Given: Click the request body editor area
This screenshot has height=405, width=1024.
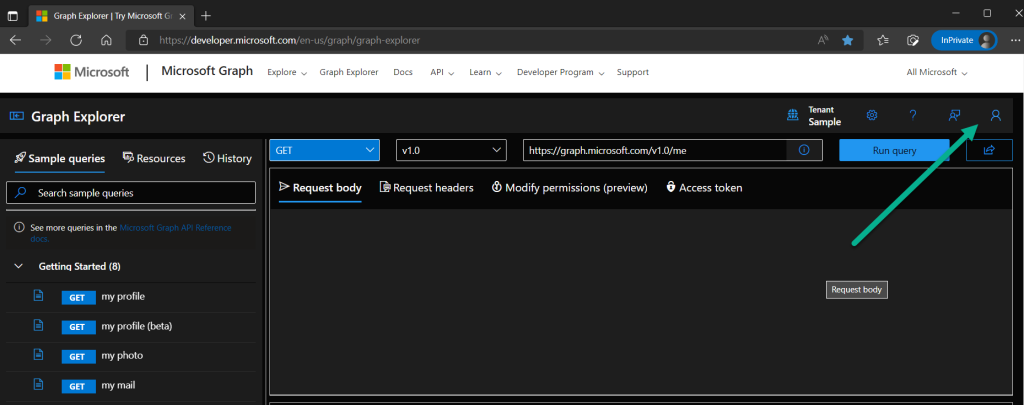Looking at the screenshot, I should click(x=641, y=302).
